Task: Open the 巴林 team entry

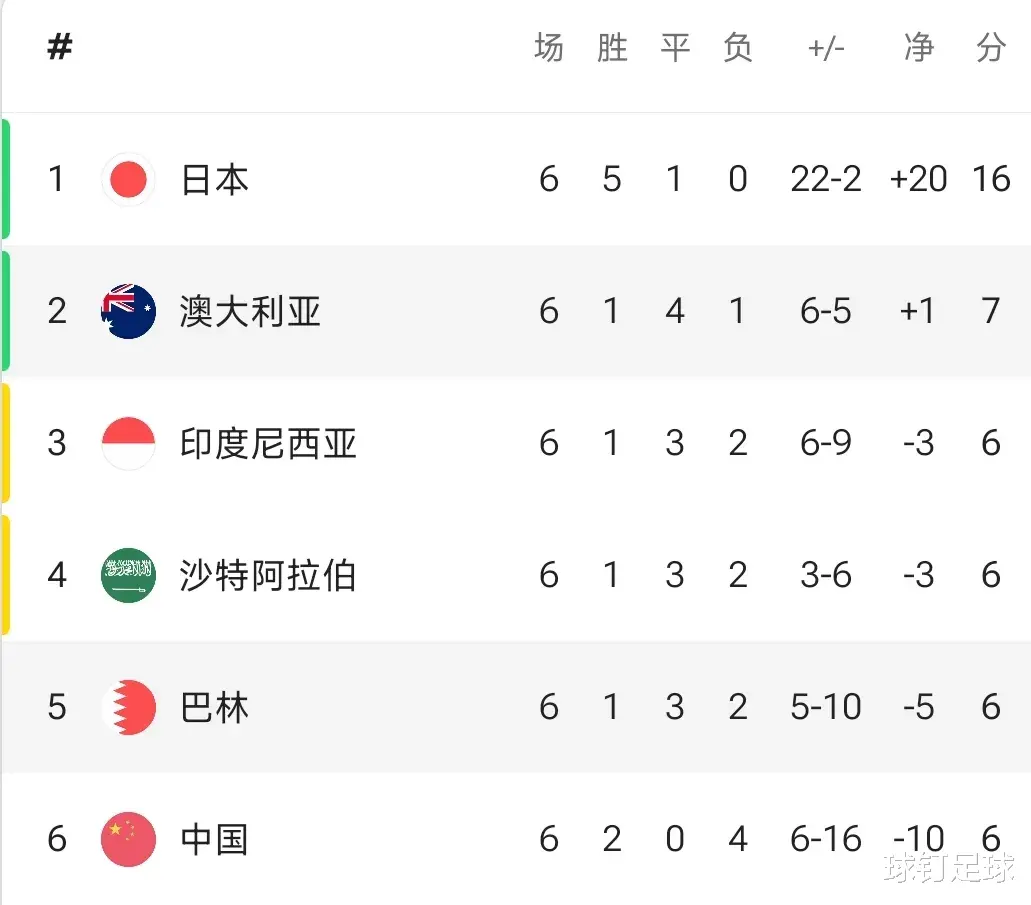Action: 214,707
